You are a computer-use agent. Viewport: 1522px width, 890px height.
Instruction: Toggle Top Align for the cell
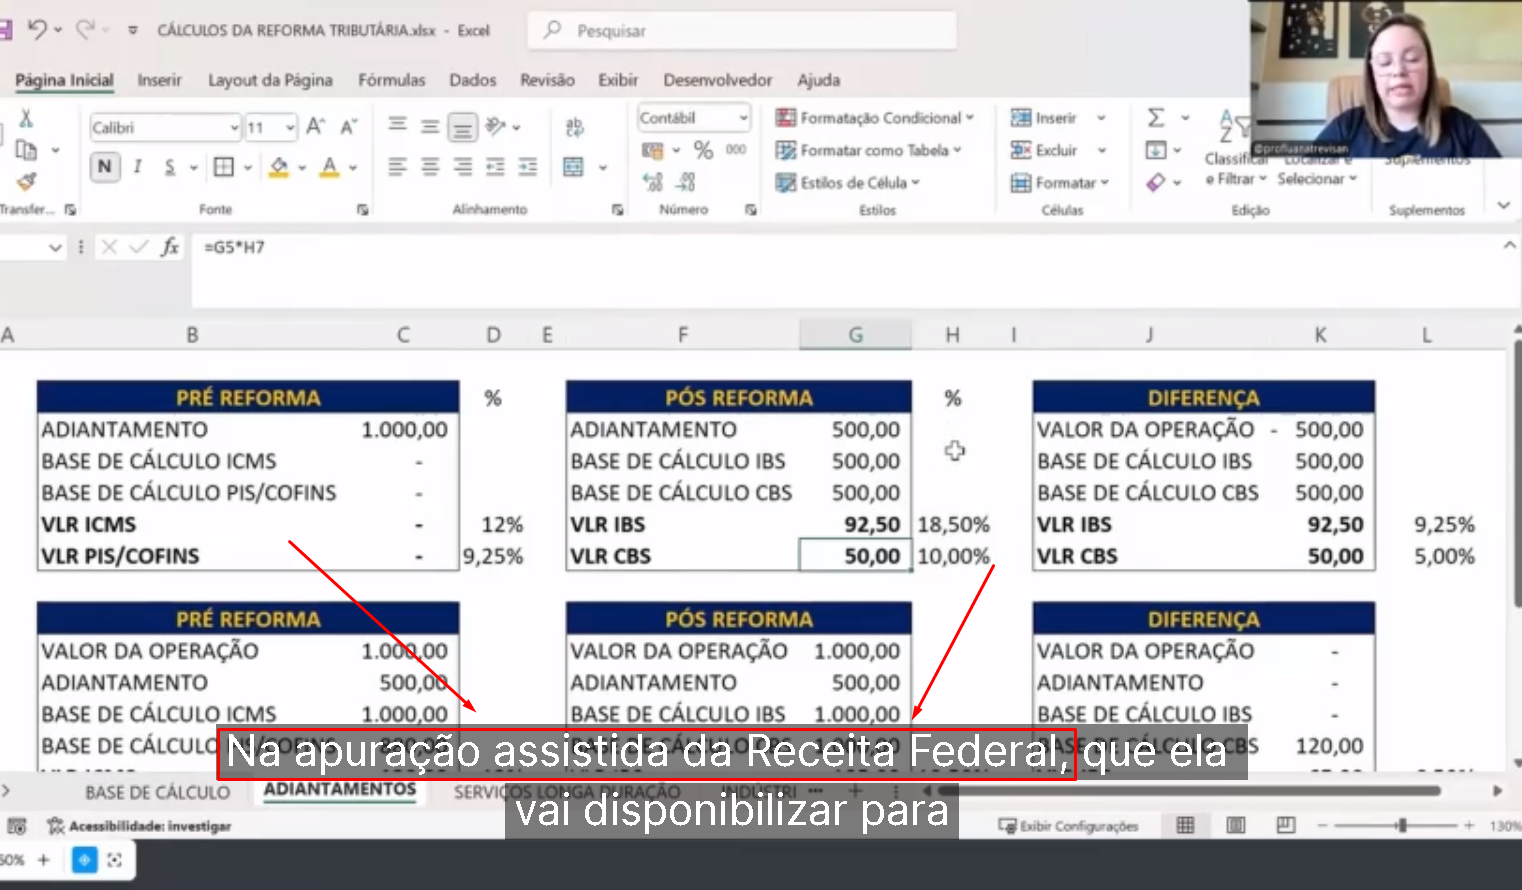click(397, 126)
